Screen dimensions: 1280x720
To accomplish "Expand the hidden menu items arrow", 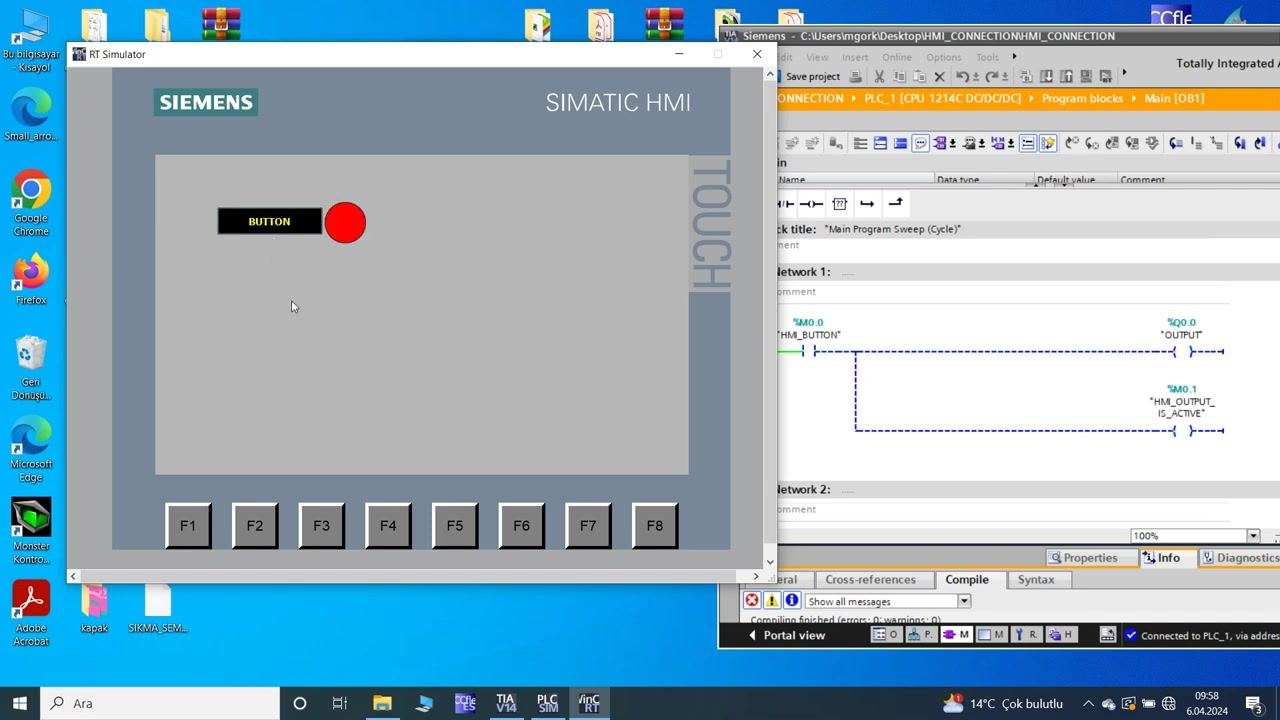I will [x=1015, y=56].
